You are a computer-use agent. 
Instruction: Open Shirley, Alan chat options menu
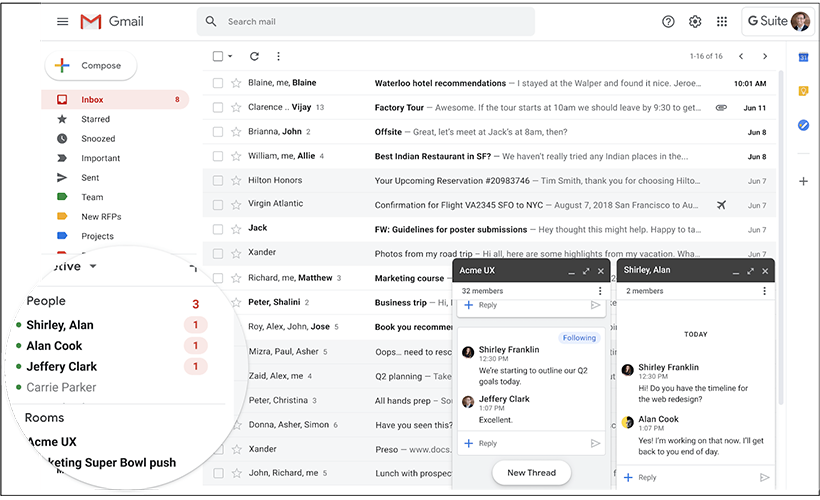pos(764,291)
